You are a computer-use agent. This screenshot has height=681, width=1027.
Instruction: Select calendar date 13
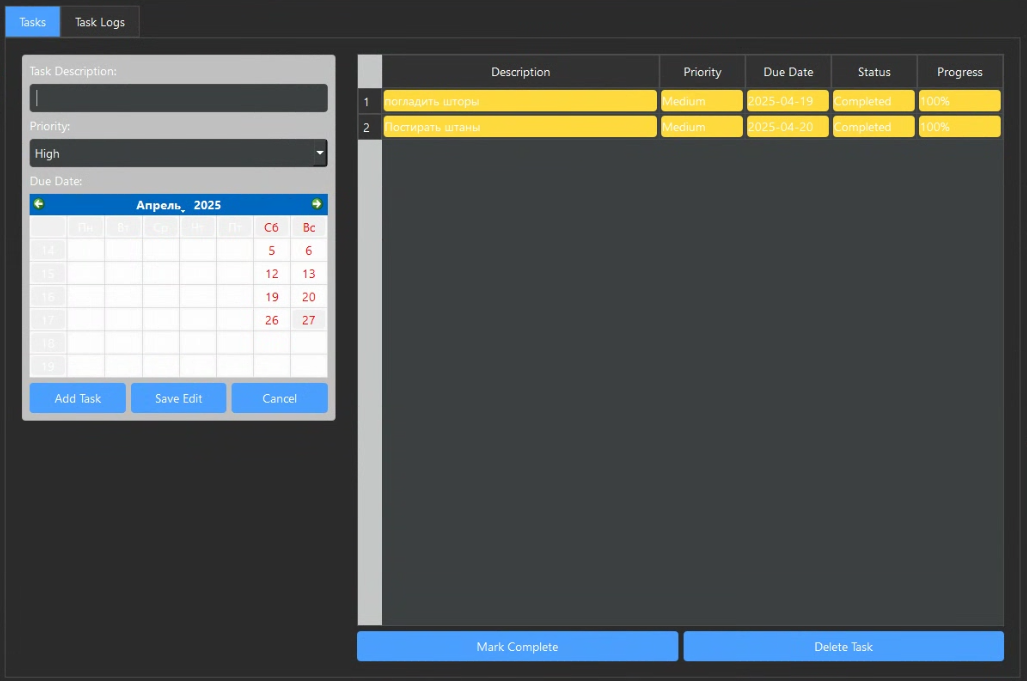(308, 274)
